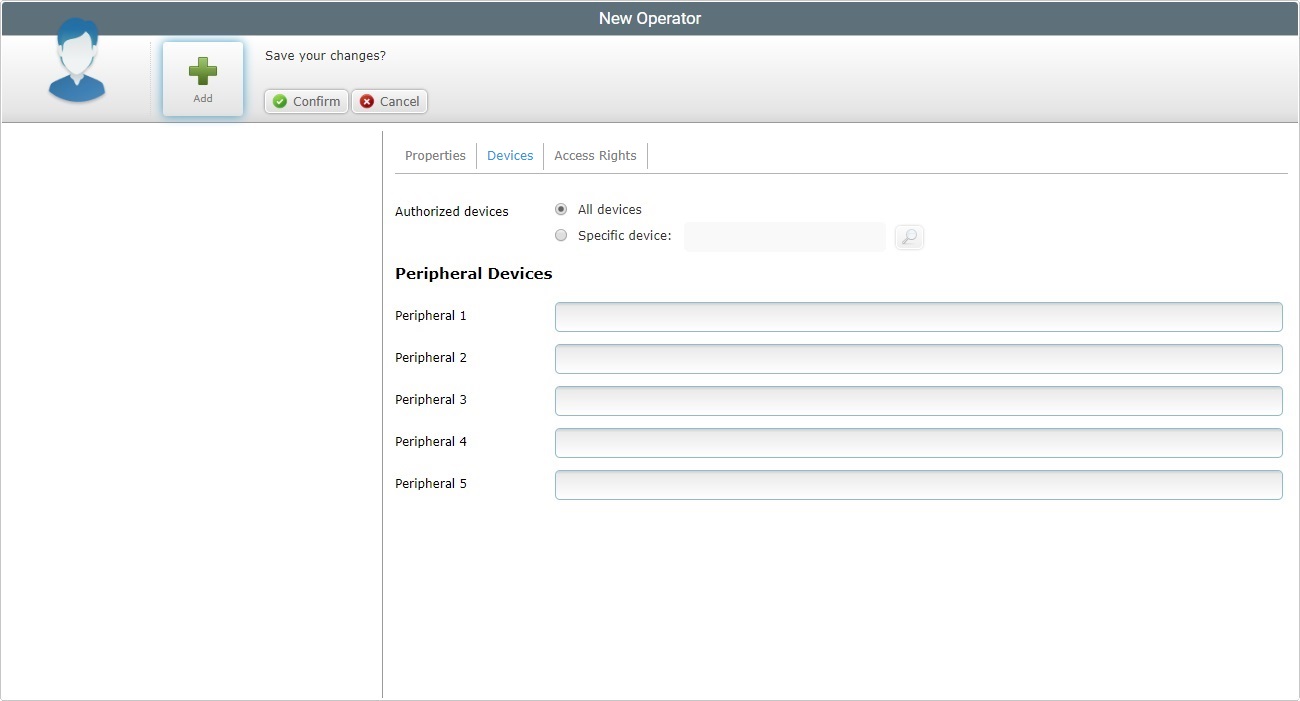The image size is (1300, 701).
Task: Click the operator avatar picture
Action: [77, 62]
